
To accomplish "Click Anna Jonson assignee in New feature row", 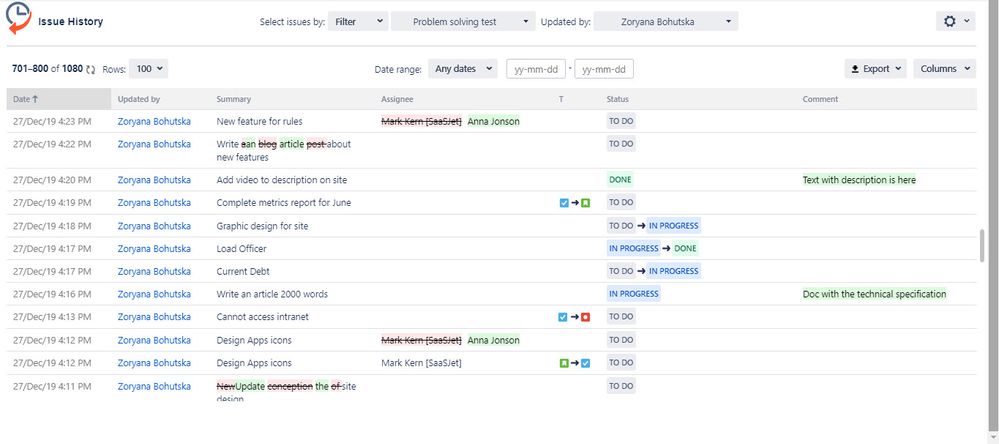I will [493, 121].
